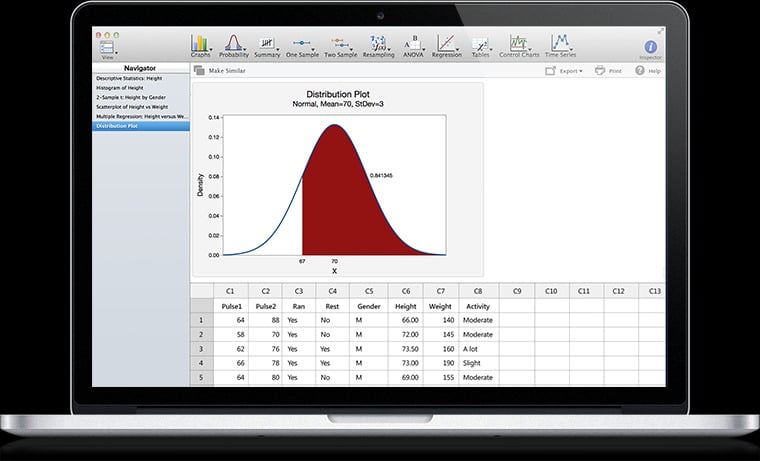Select Histogram of Height in Navigator

point(141,88)
